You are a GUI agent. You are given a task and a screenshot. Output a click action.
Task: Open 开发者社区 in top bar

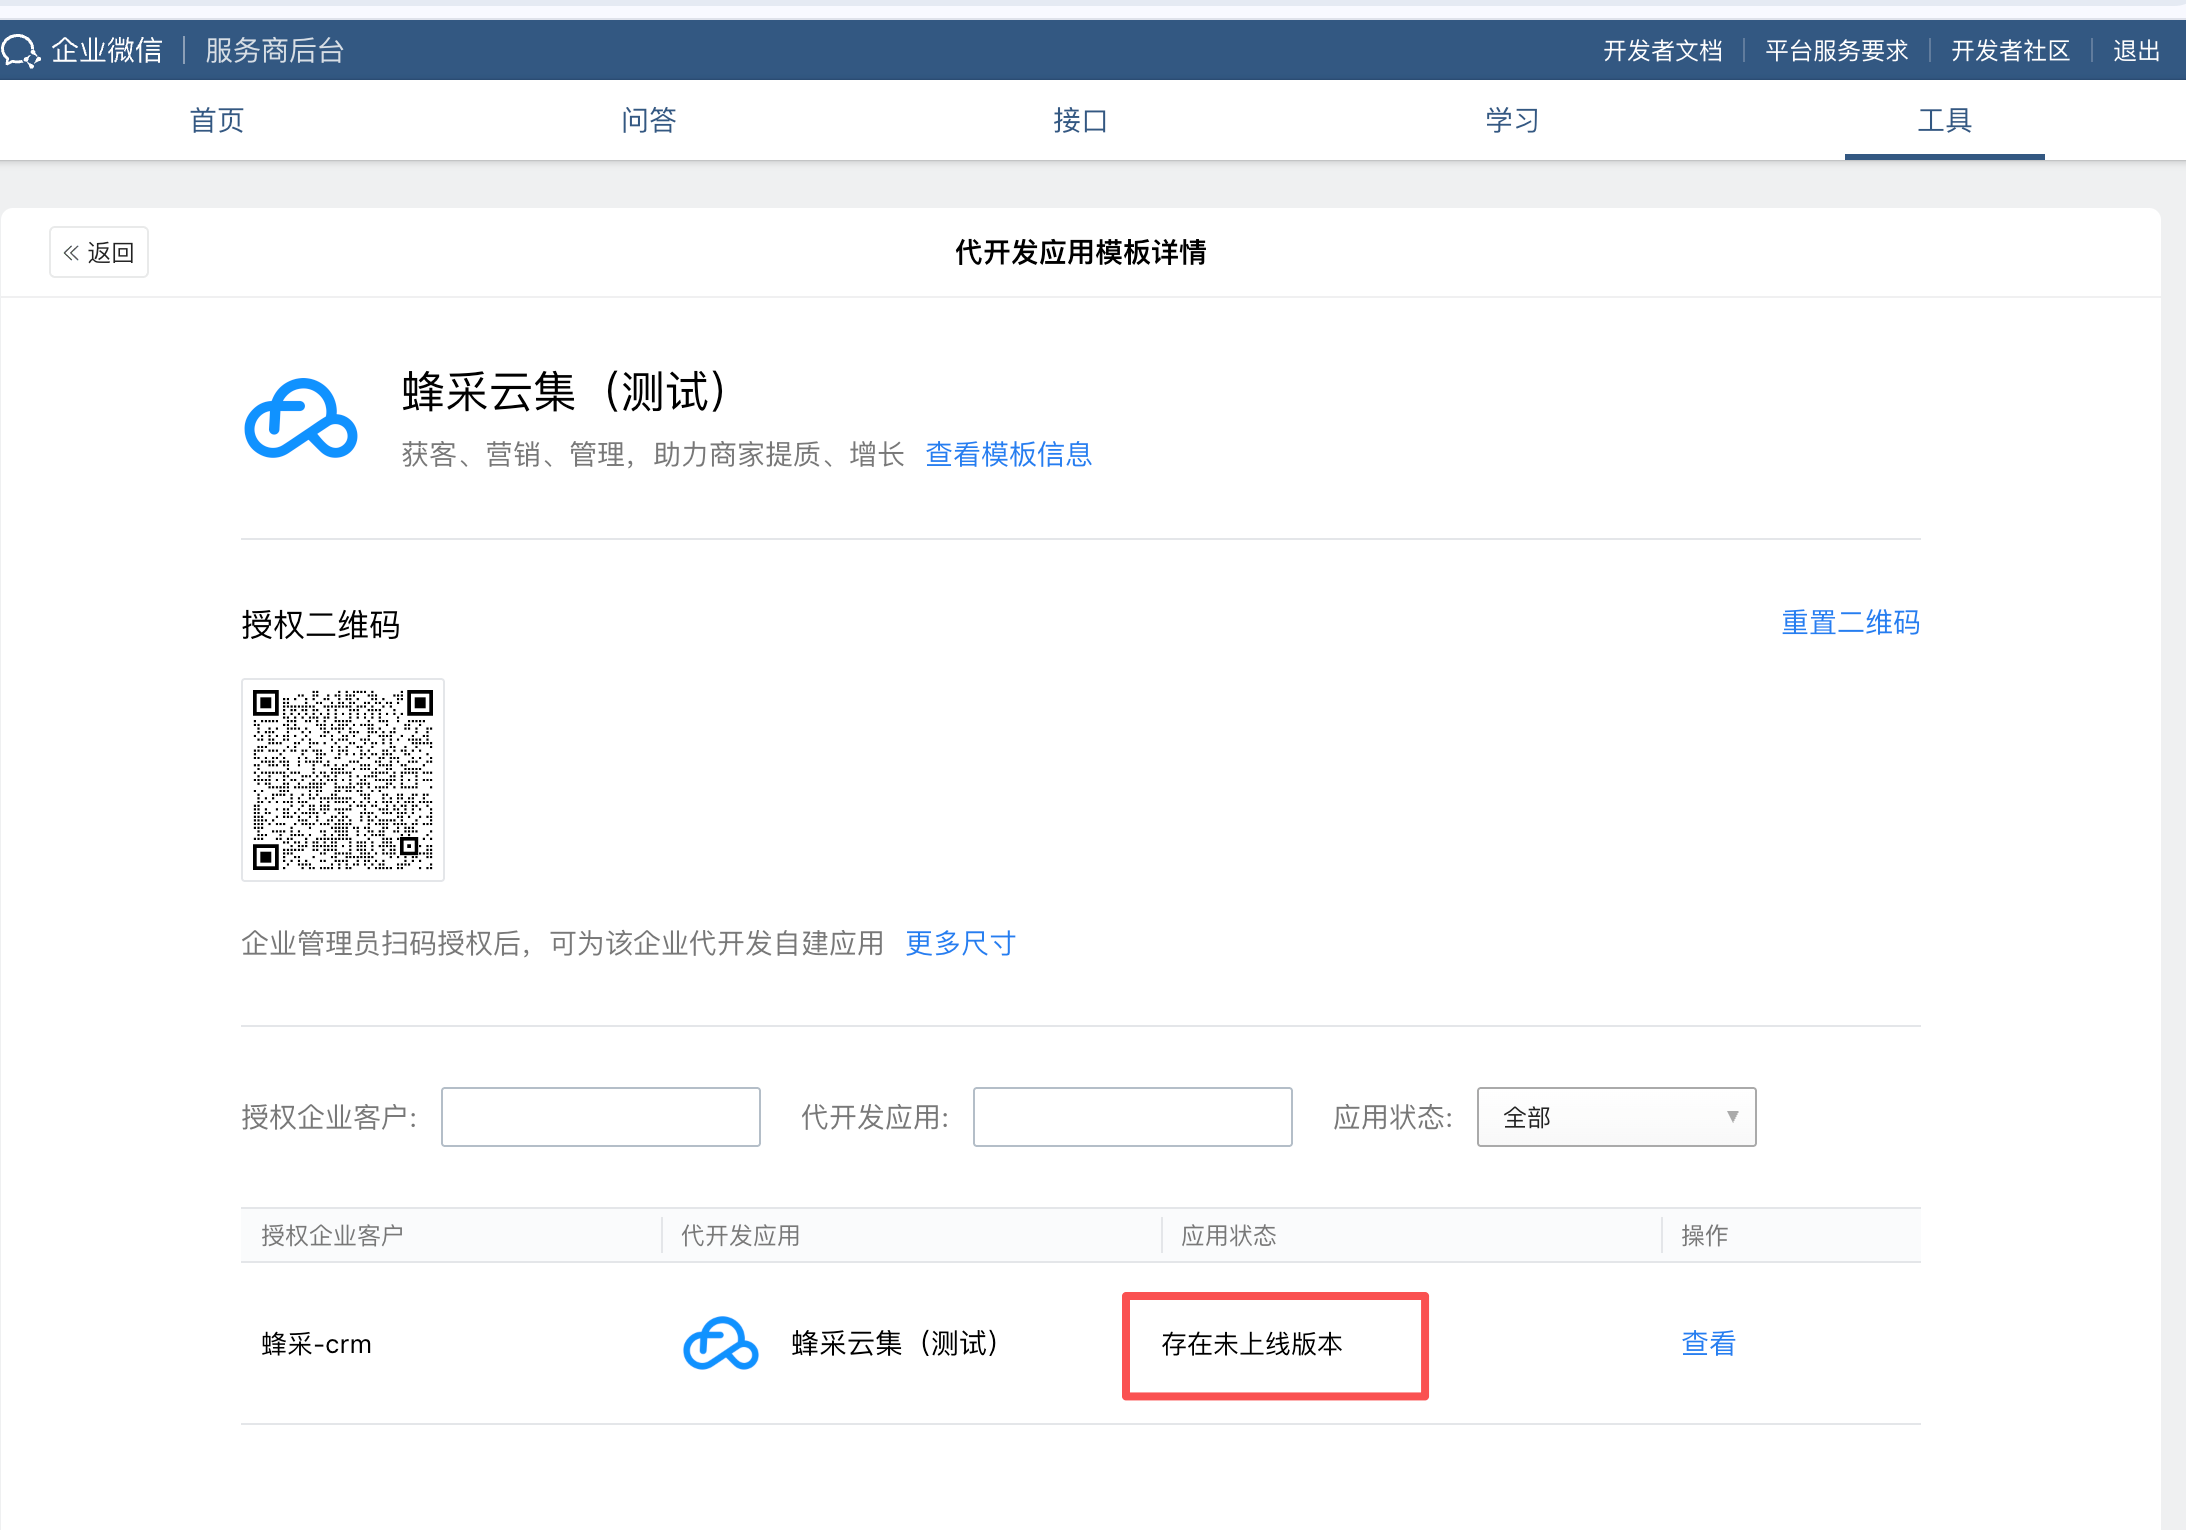click(2010, 51)
